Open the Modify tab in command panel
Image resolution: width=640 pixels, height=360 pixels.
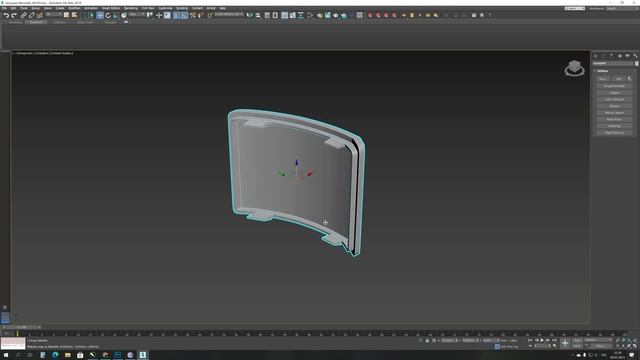point(603,56)
